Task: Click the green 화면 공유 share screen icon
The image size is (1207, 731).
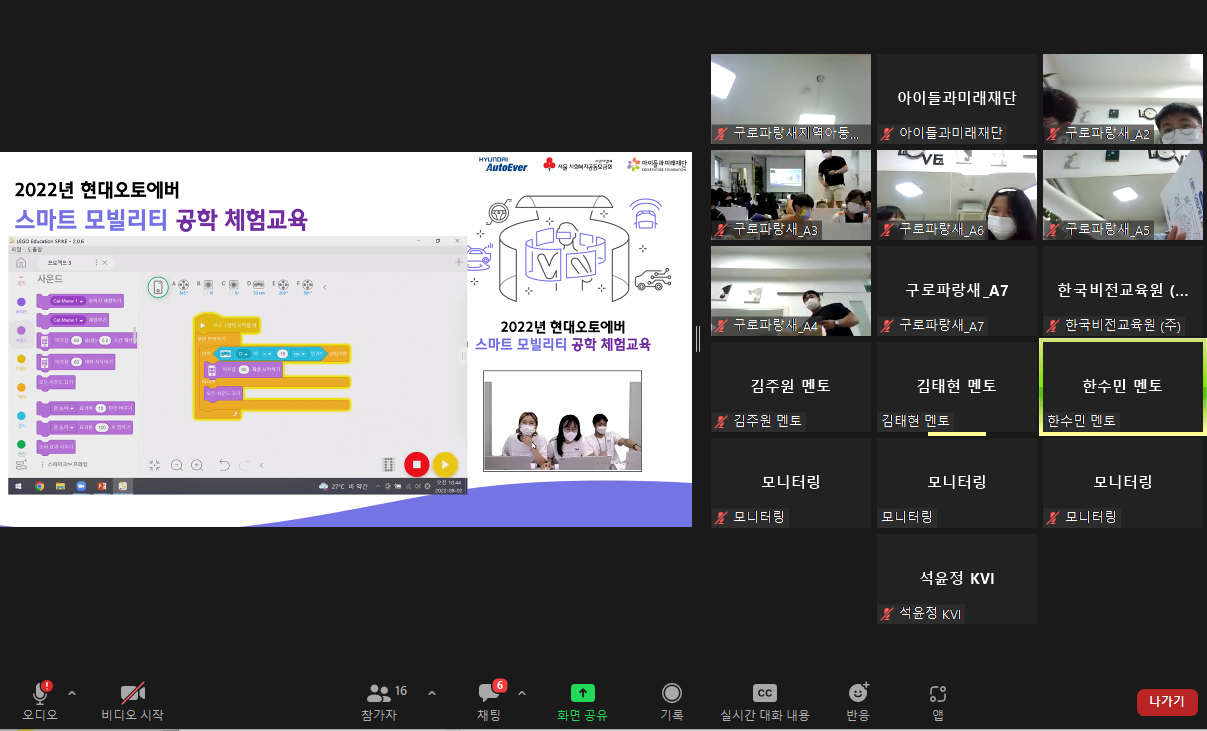Action: [583, 693]
